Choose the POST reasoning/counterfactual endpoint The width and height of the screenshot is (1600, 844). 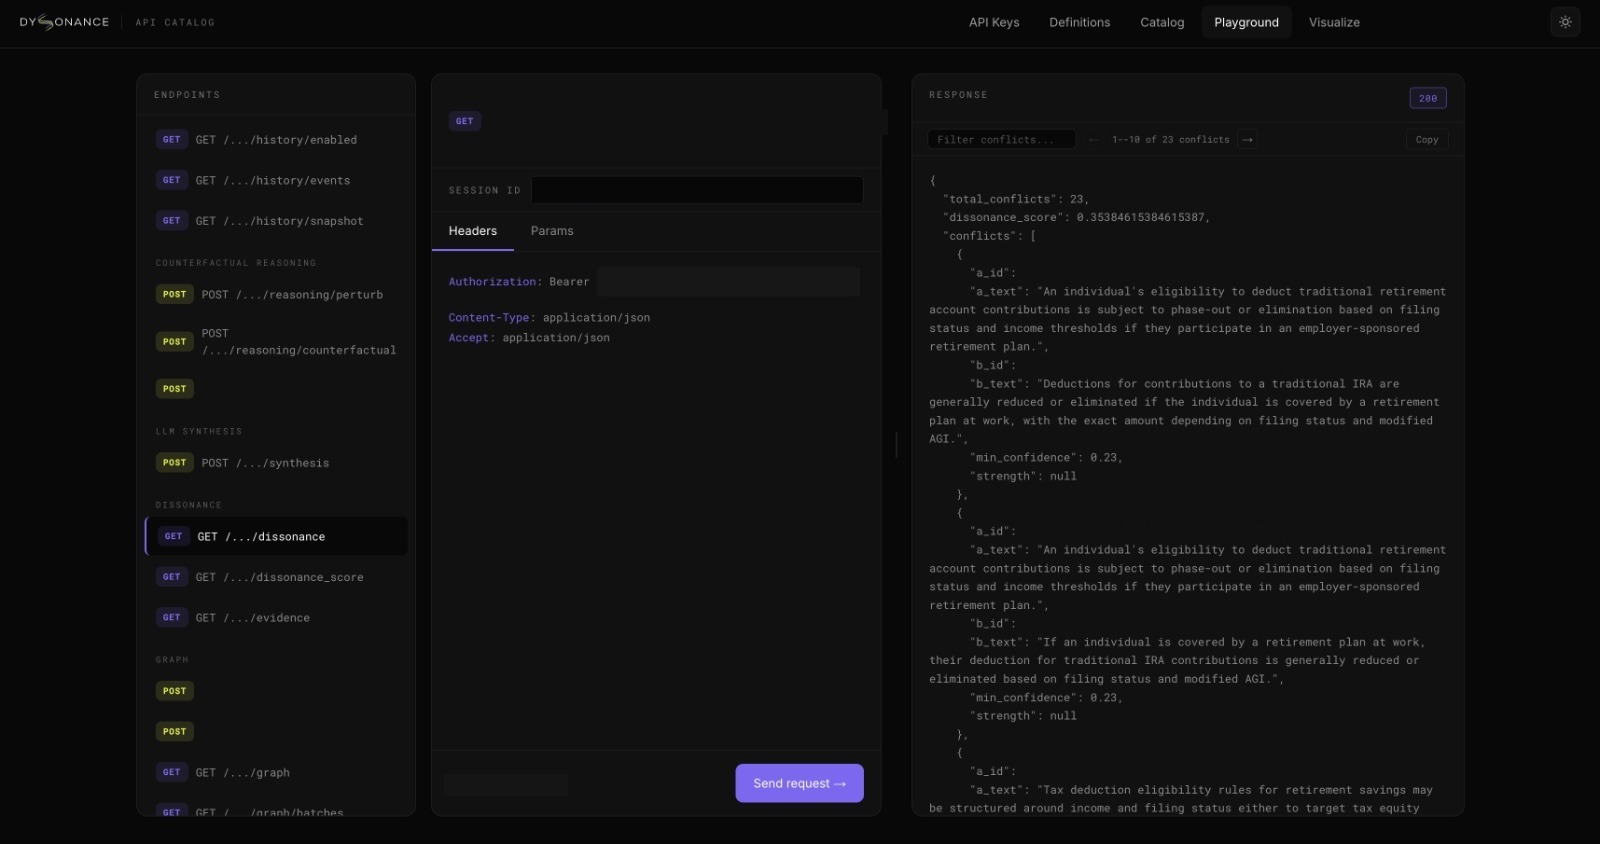pos(276,342)
